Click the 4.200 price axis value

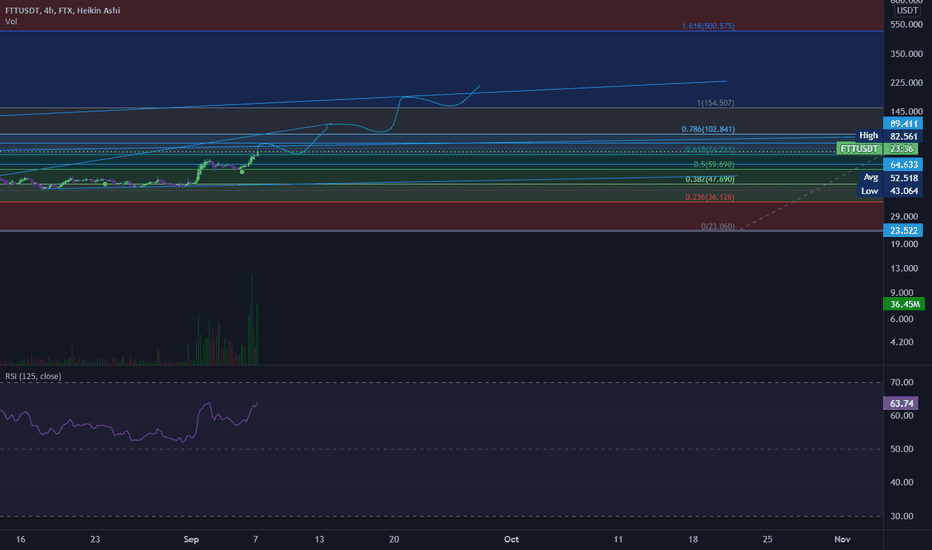tap(902, 342)
